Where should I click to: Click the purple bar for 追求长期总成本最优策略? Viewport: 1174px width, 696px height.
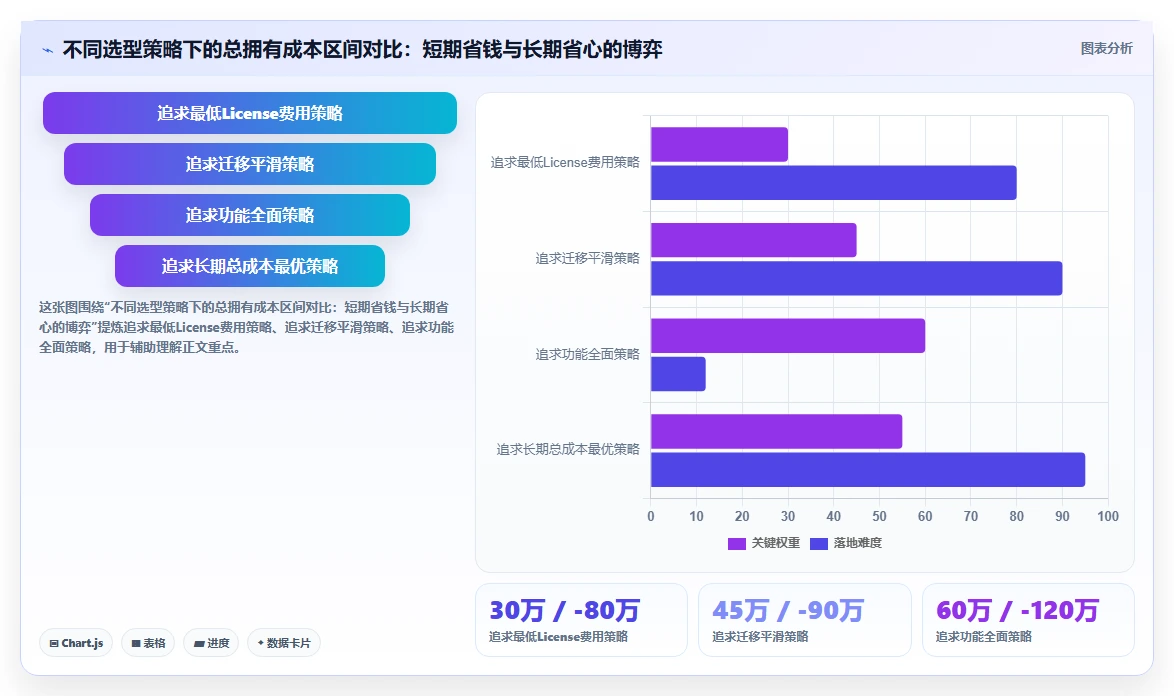[776, 431]
